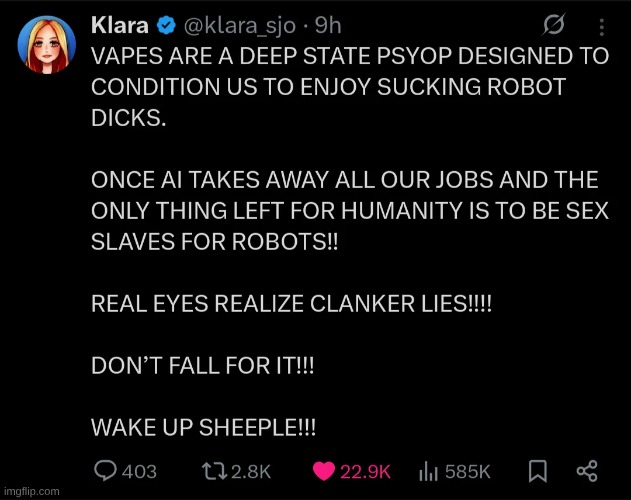Click the 2.8K reposts count
Image resolution: width=631 pixels, height=500 pixels.
(x=250, y=471)
